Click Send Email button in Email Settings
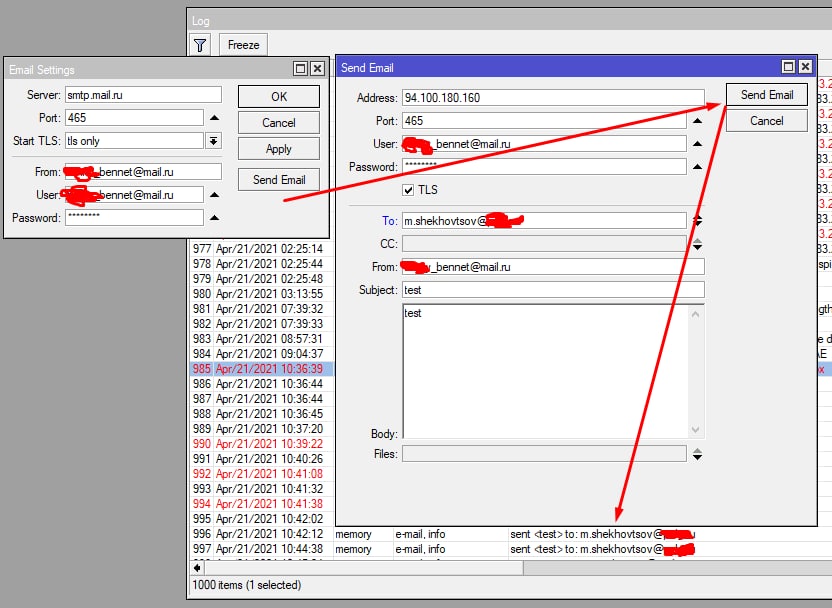Image resolution: width=832 pixels, height=608 pixels. pos(279,180)
